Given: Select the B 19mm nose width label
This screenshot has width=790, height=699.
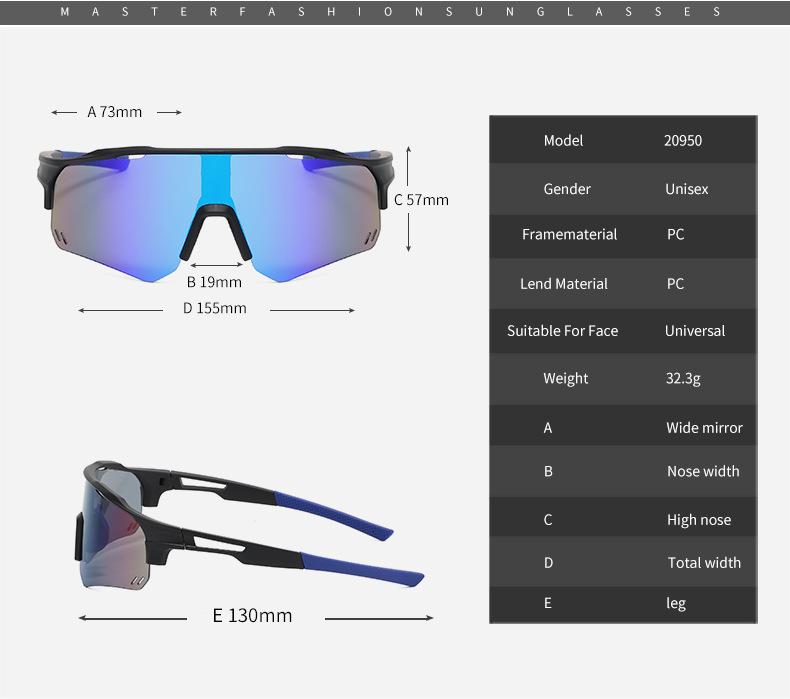Looking at the screenshot, I should (x=214, y=282).
